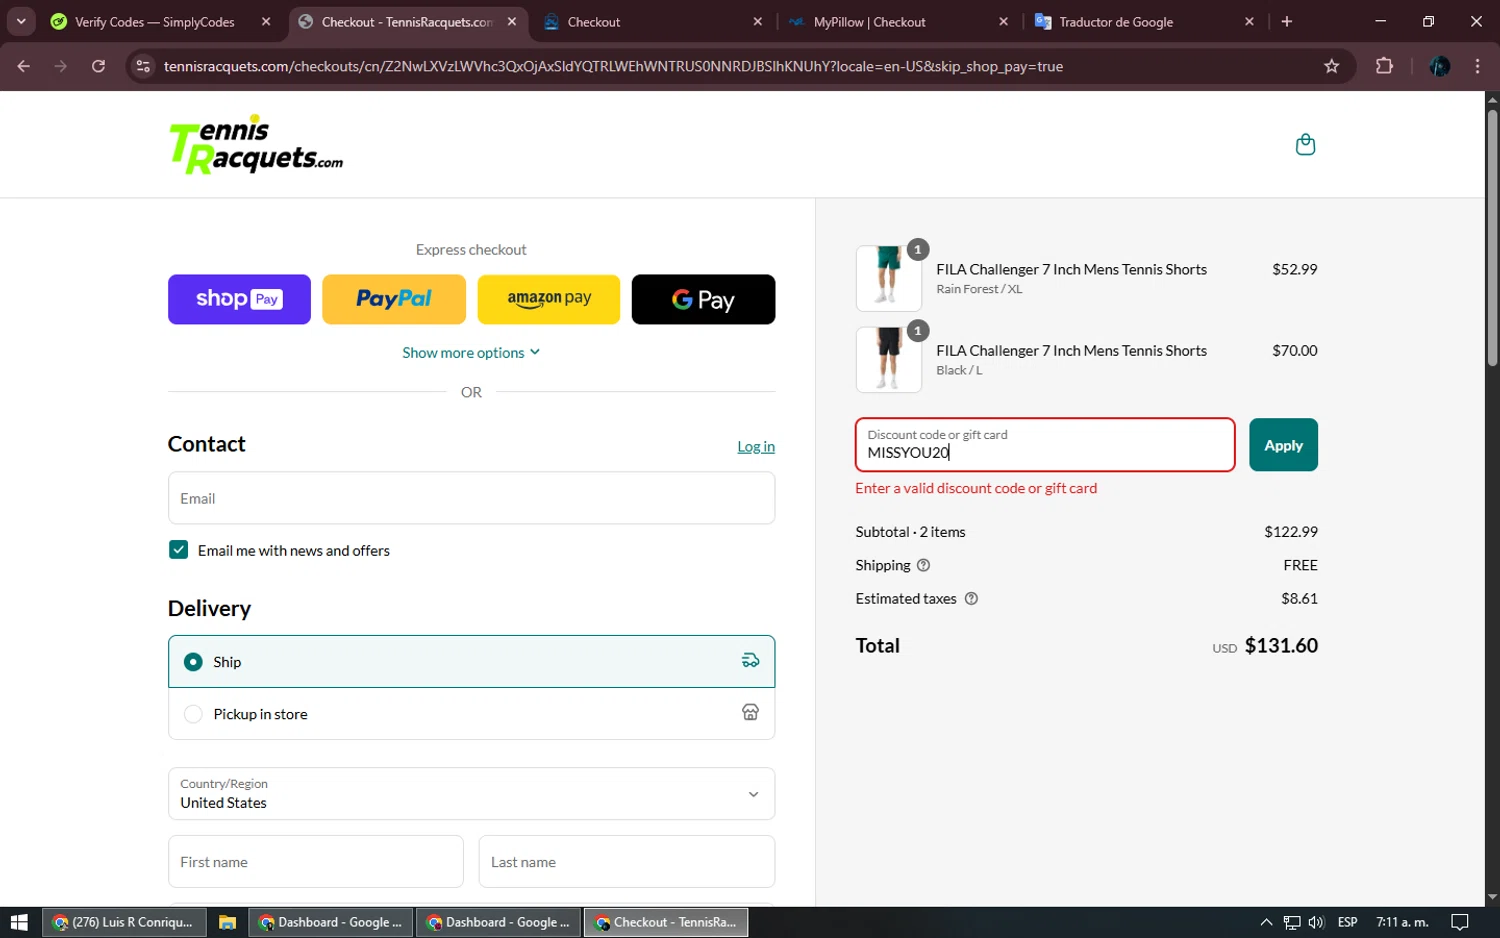
Task: Switch to the second Checkout tab
Action: [652, 21]
